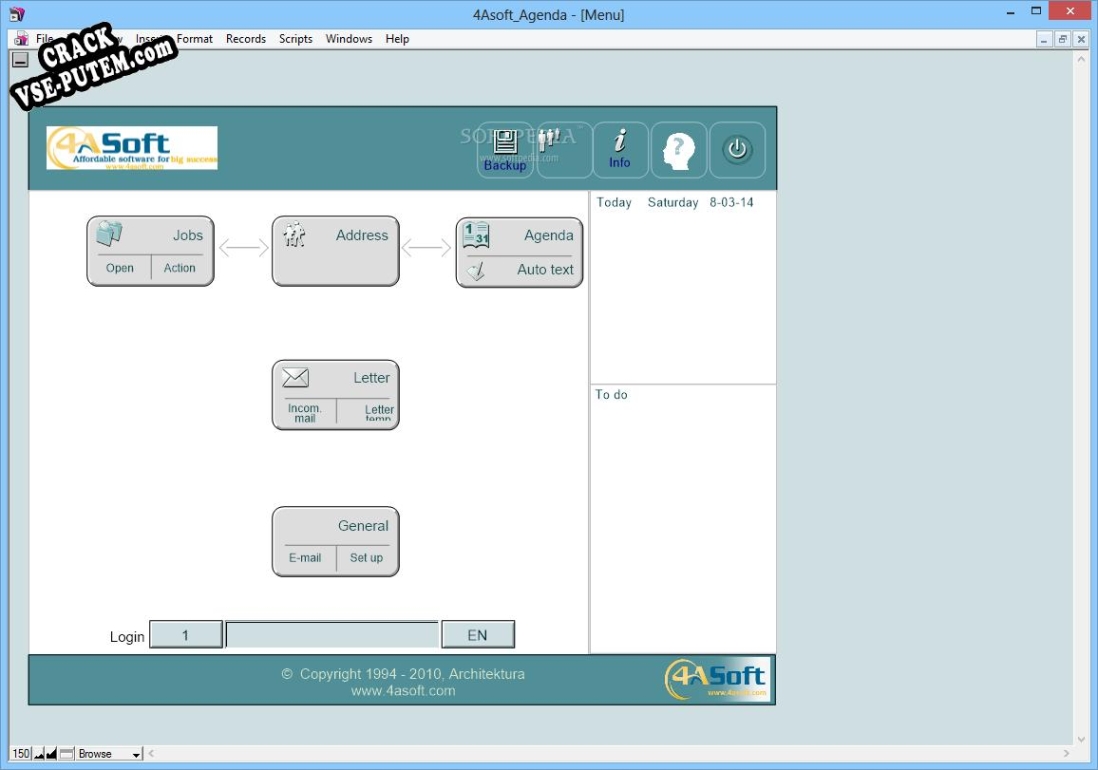Open the Info panel icon
Image resolution: width=1098 pixels, height=770 pixels.
click(x=620, y=149)
